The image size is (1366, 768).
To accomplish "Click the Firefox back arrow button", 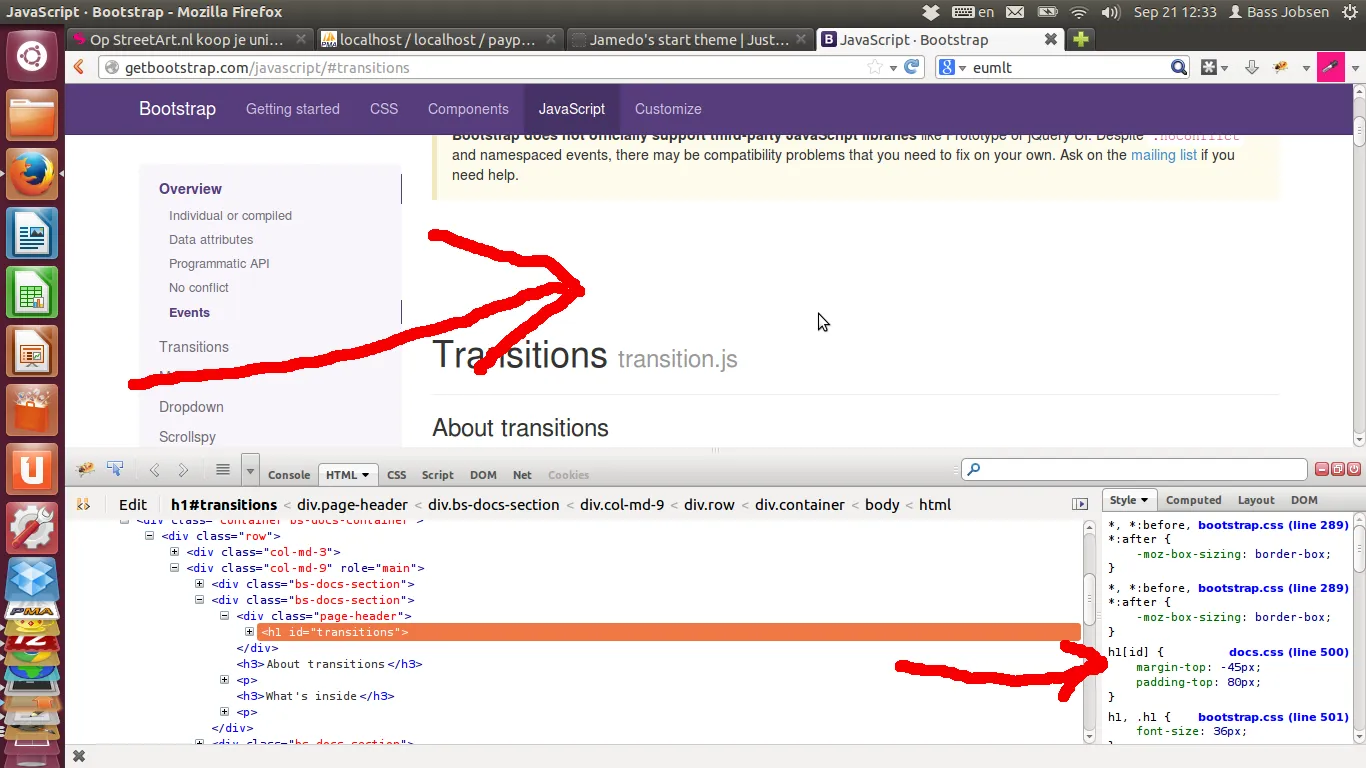I will 79,68.
